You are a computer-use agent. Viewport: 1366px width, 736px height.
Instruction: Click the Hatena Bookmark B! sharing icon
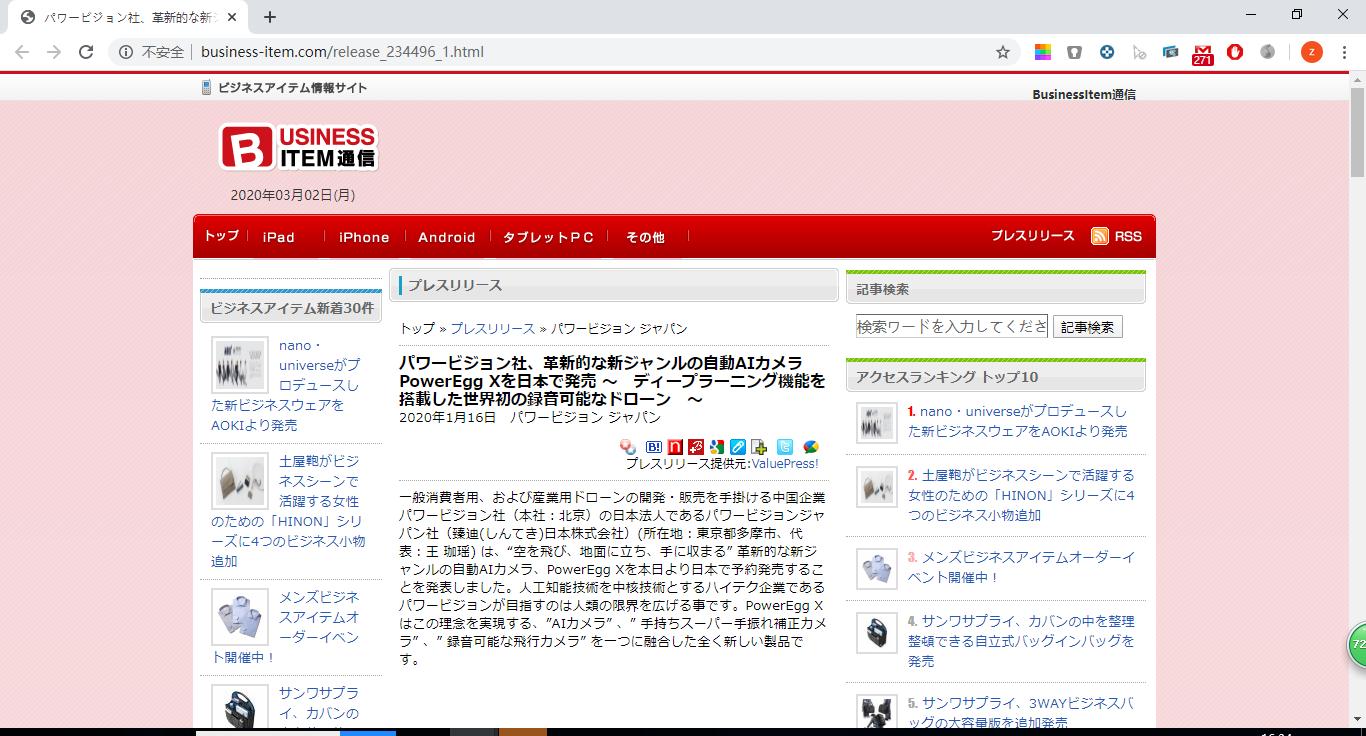click(654, 447)
